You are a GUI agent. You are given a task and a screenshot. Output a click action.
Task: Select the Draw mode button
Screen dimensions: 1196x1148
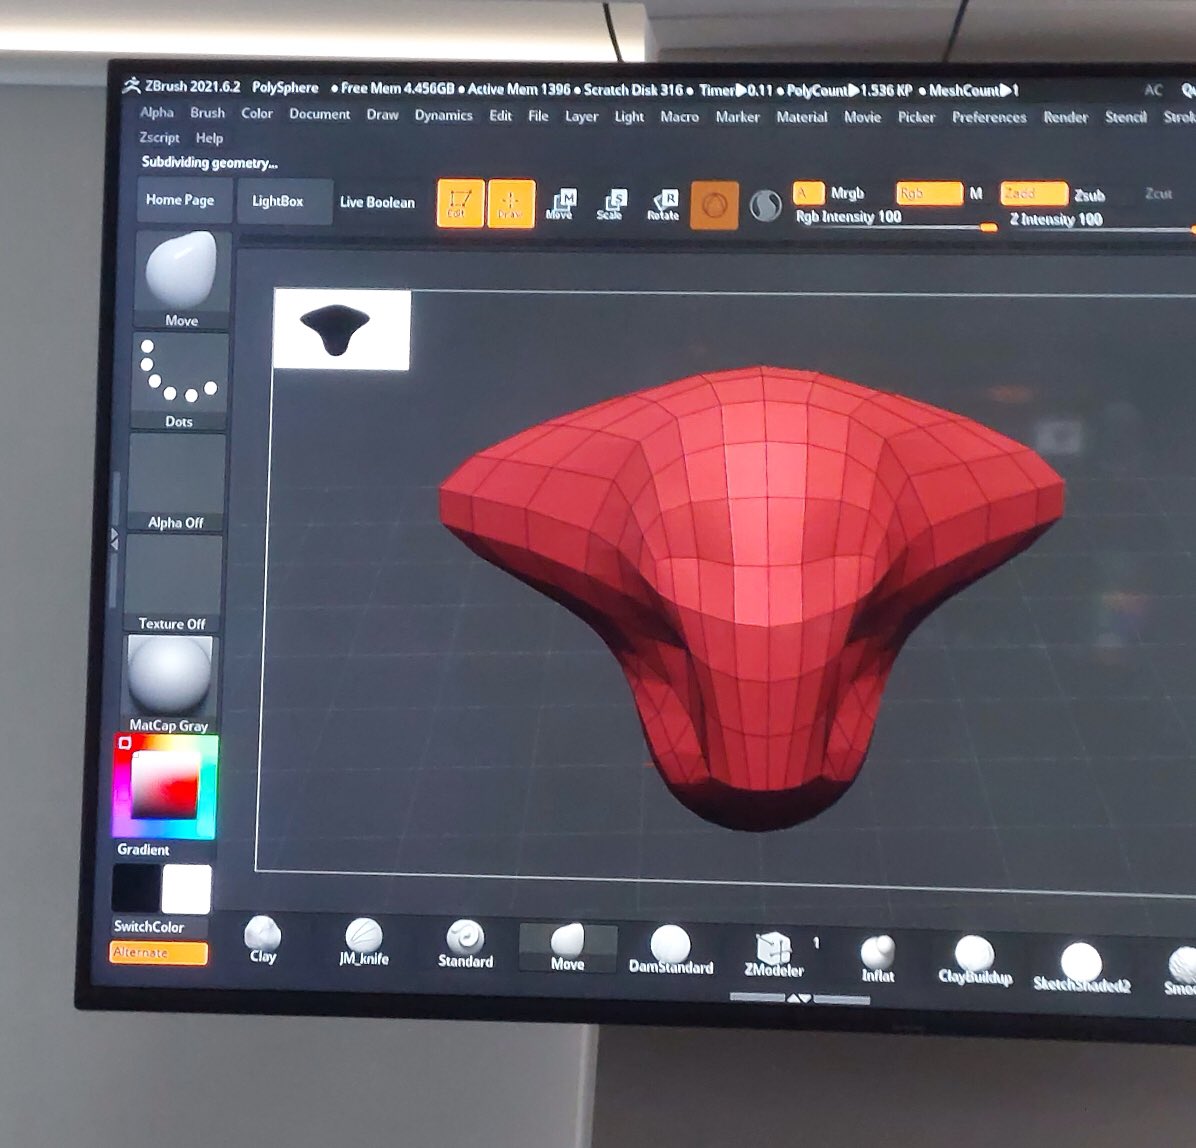coord(510,204)
